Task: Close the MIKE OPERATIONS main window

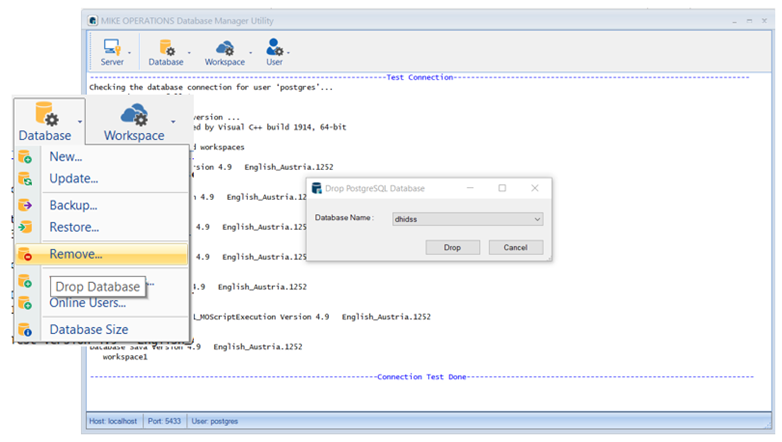Action: [764, 21]
